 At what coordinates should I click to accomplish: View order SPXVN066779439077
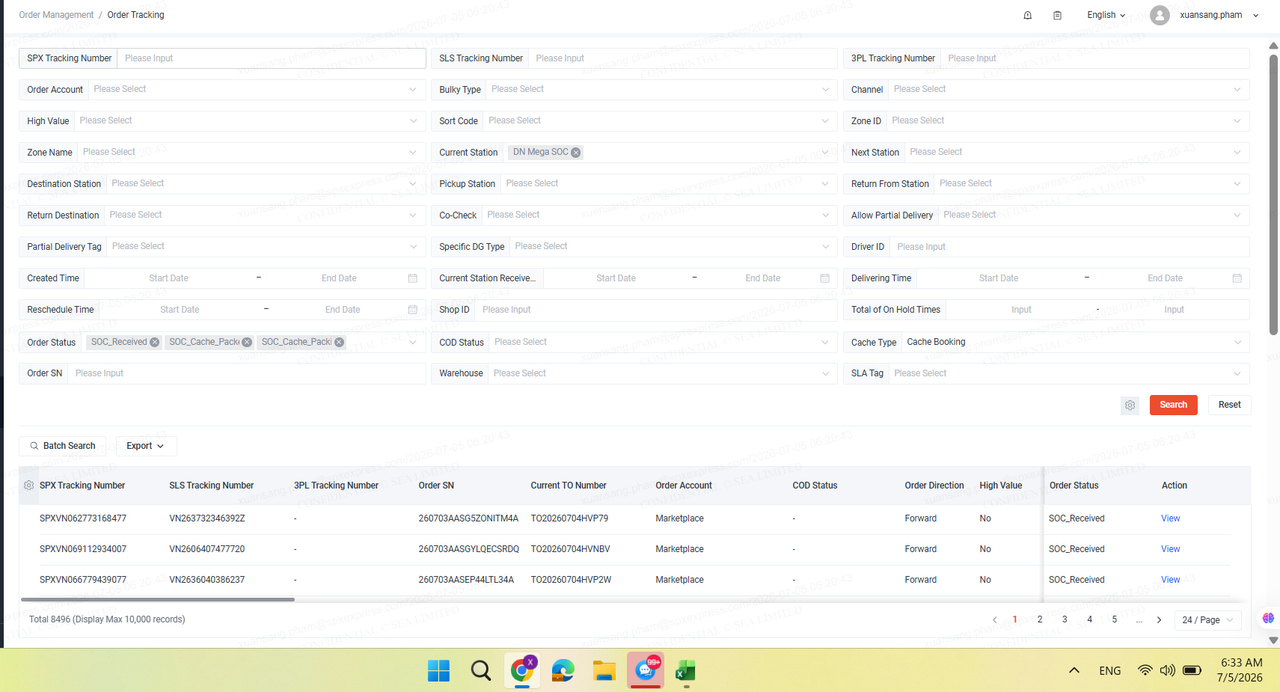[x=1170, y=580]
